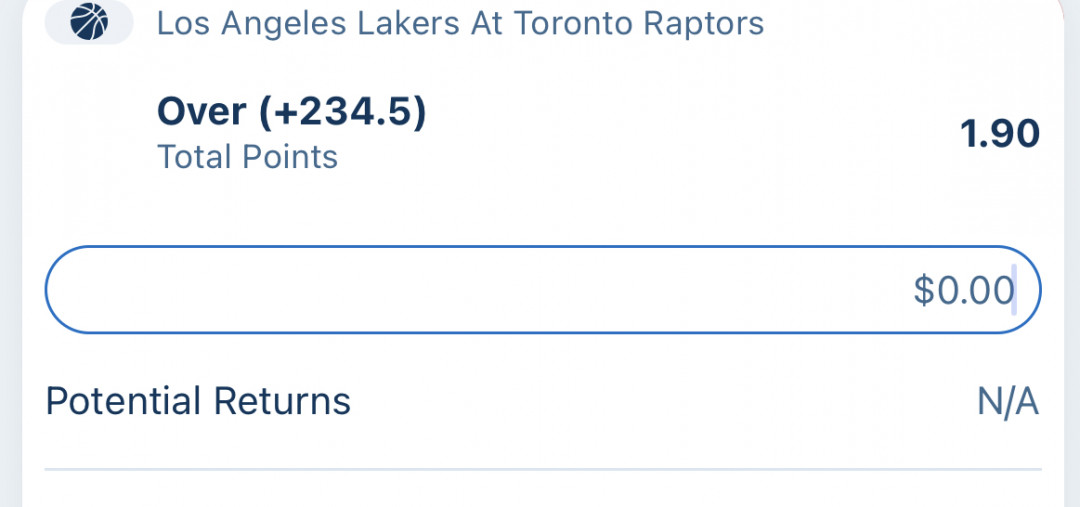Click the words Los Angeles Lakers
Screen dimensions: 1080x507
[x=309, y=24]
